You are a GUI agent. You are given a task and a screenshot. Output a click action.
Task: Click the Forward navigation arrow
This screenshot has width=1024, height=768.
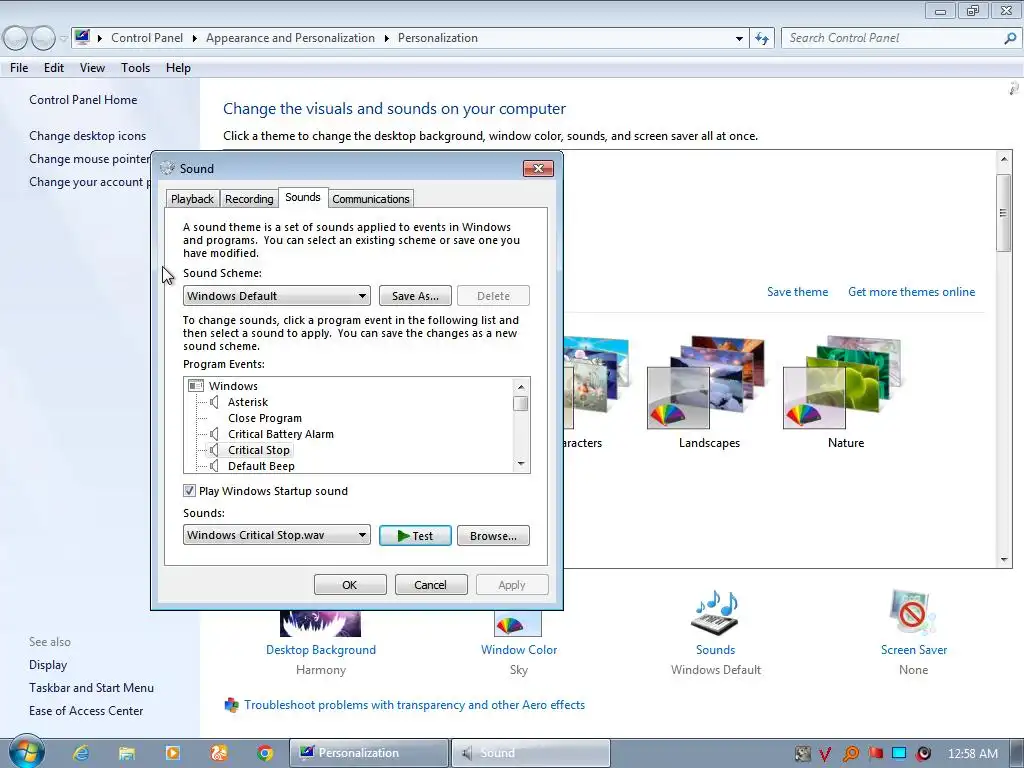43,39
